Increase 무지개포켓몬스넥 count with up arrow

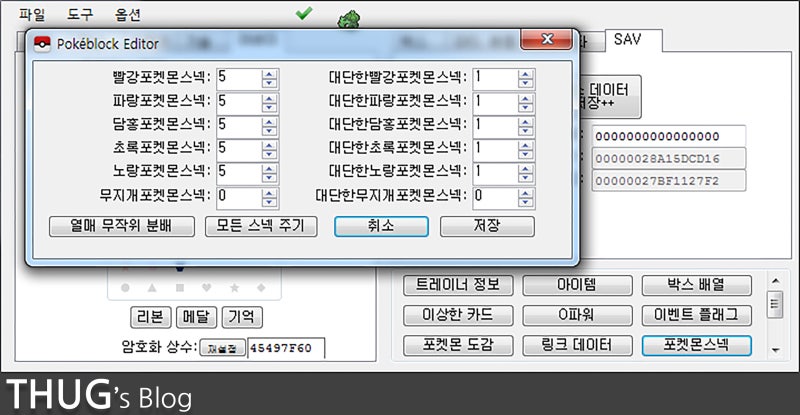tap(269, 193)
